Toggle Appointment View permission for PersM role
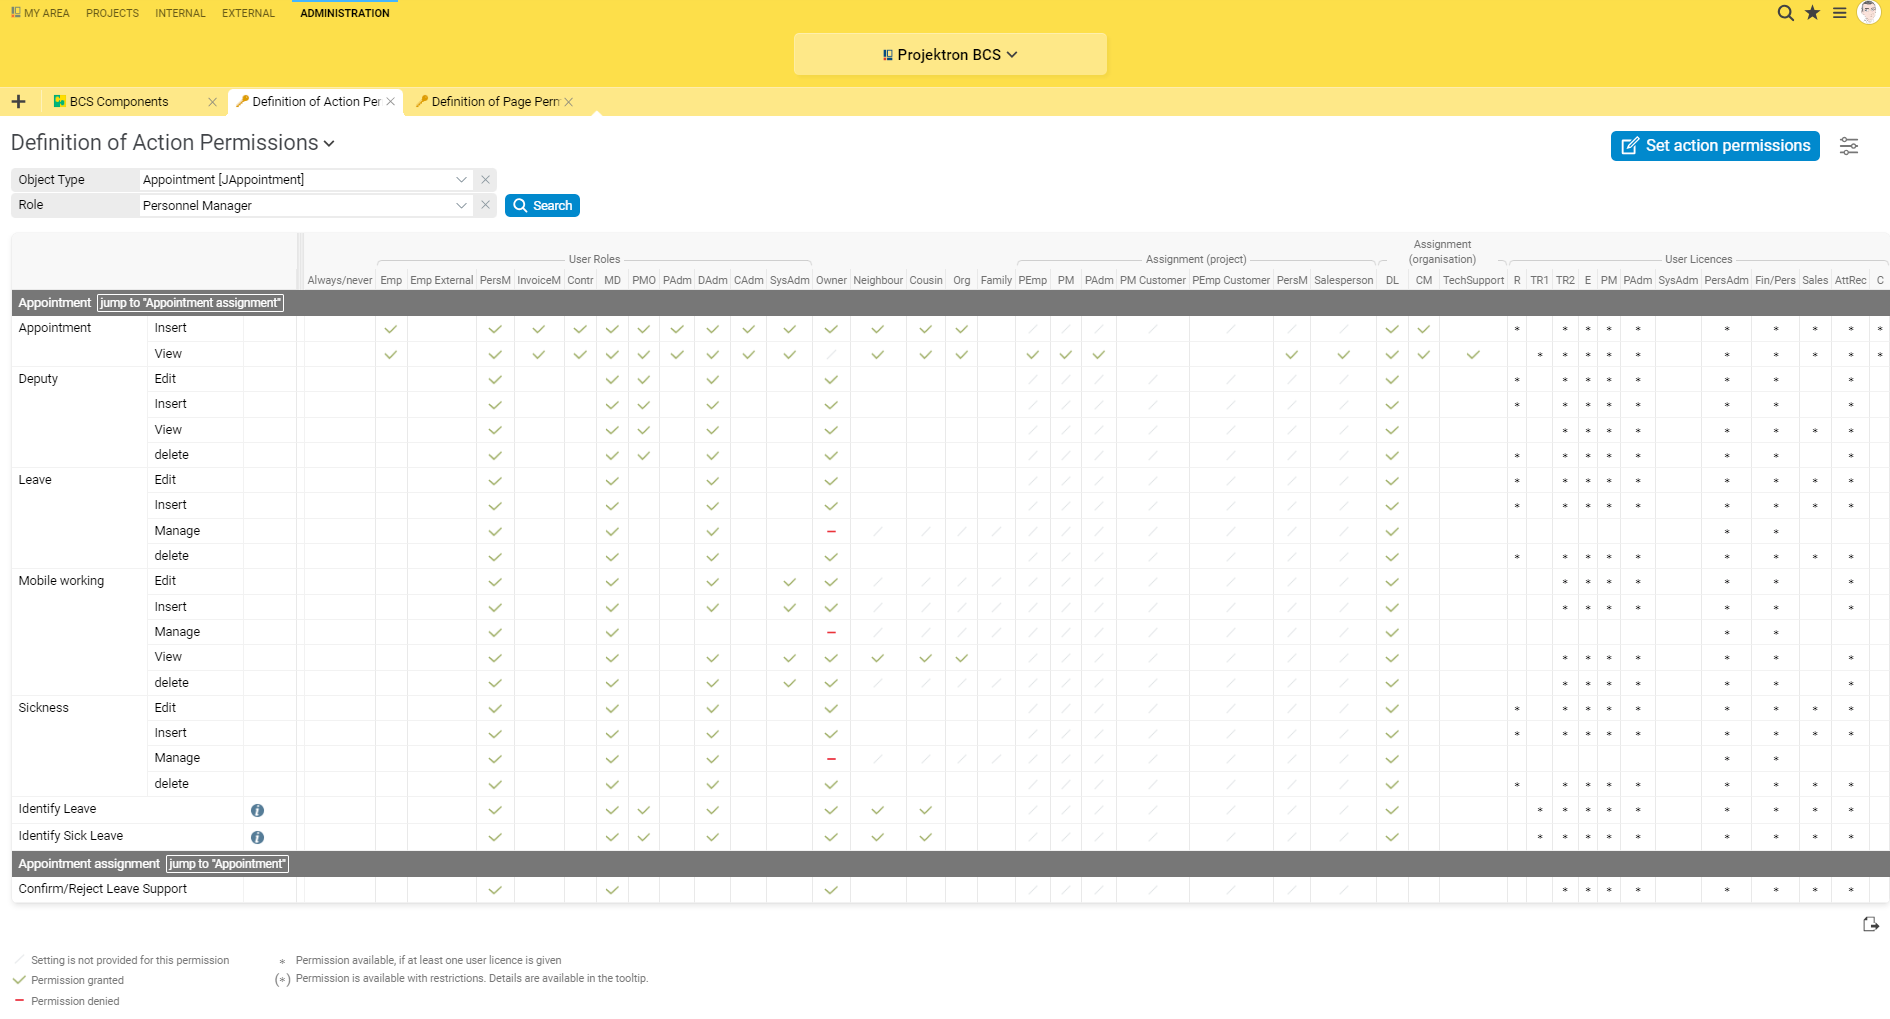 pos(495,354)
